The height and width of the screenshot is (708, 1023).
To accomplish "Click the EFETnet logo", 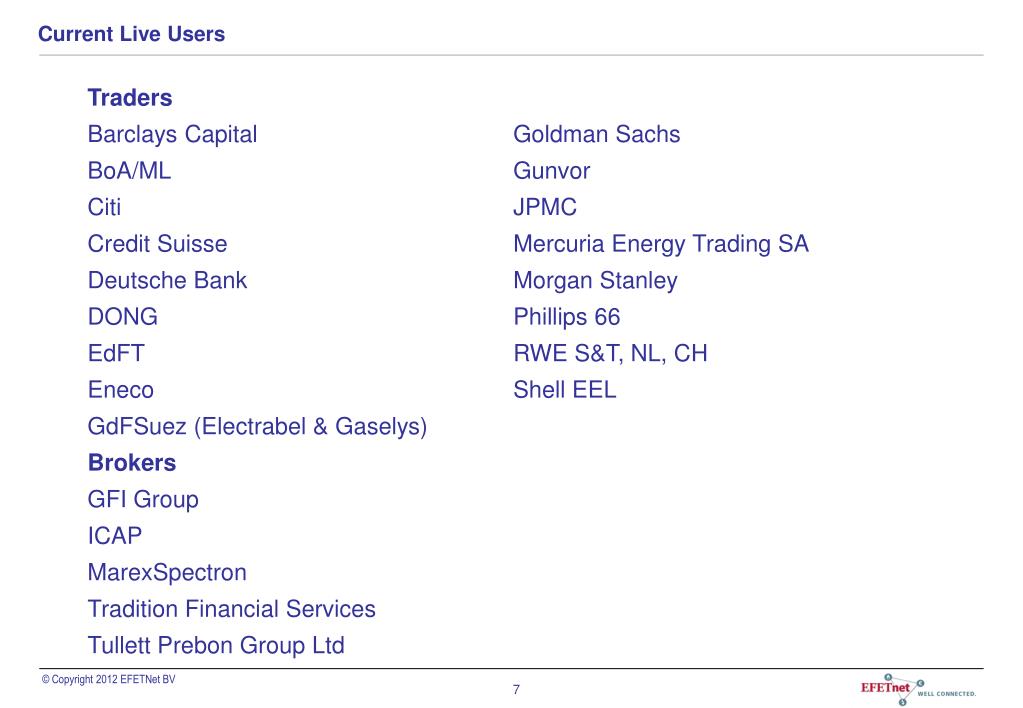I will click(919, 689).
